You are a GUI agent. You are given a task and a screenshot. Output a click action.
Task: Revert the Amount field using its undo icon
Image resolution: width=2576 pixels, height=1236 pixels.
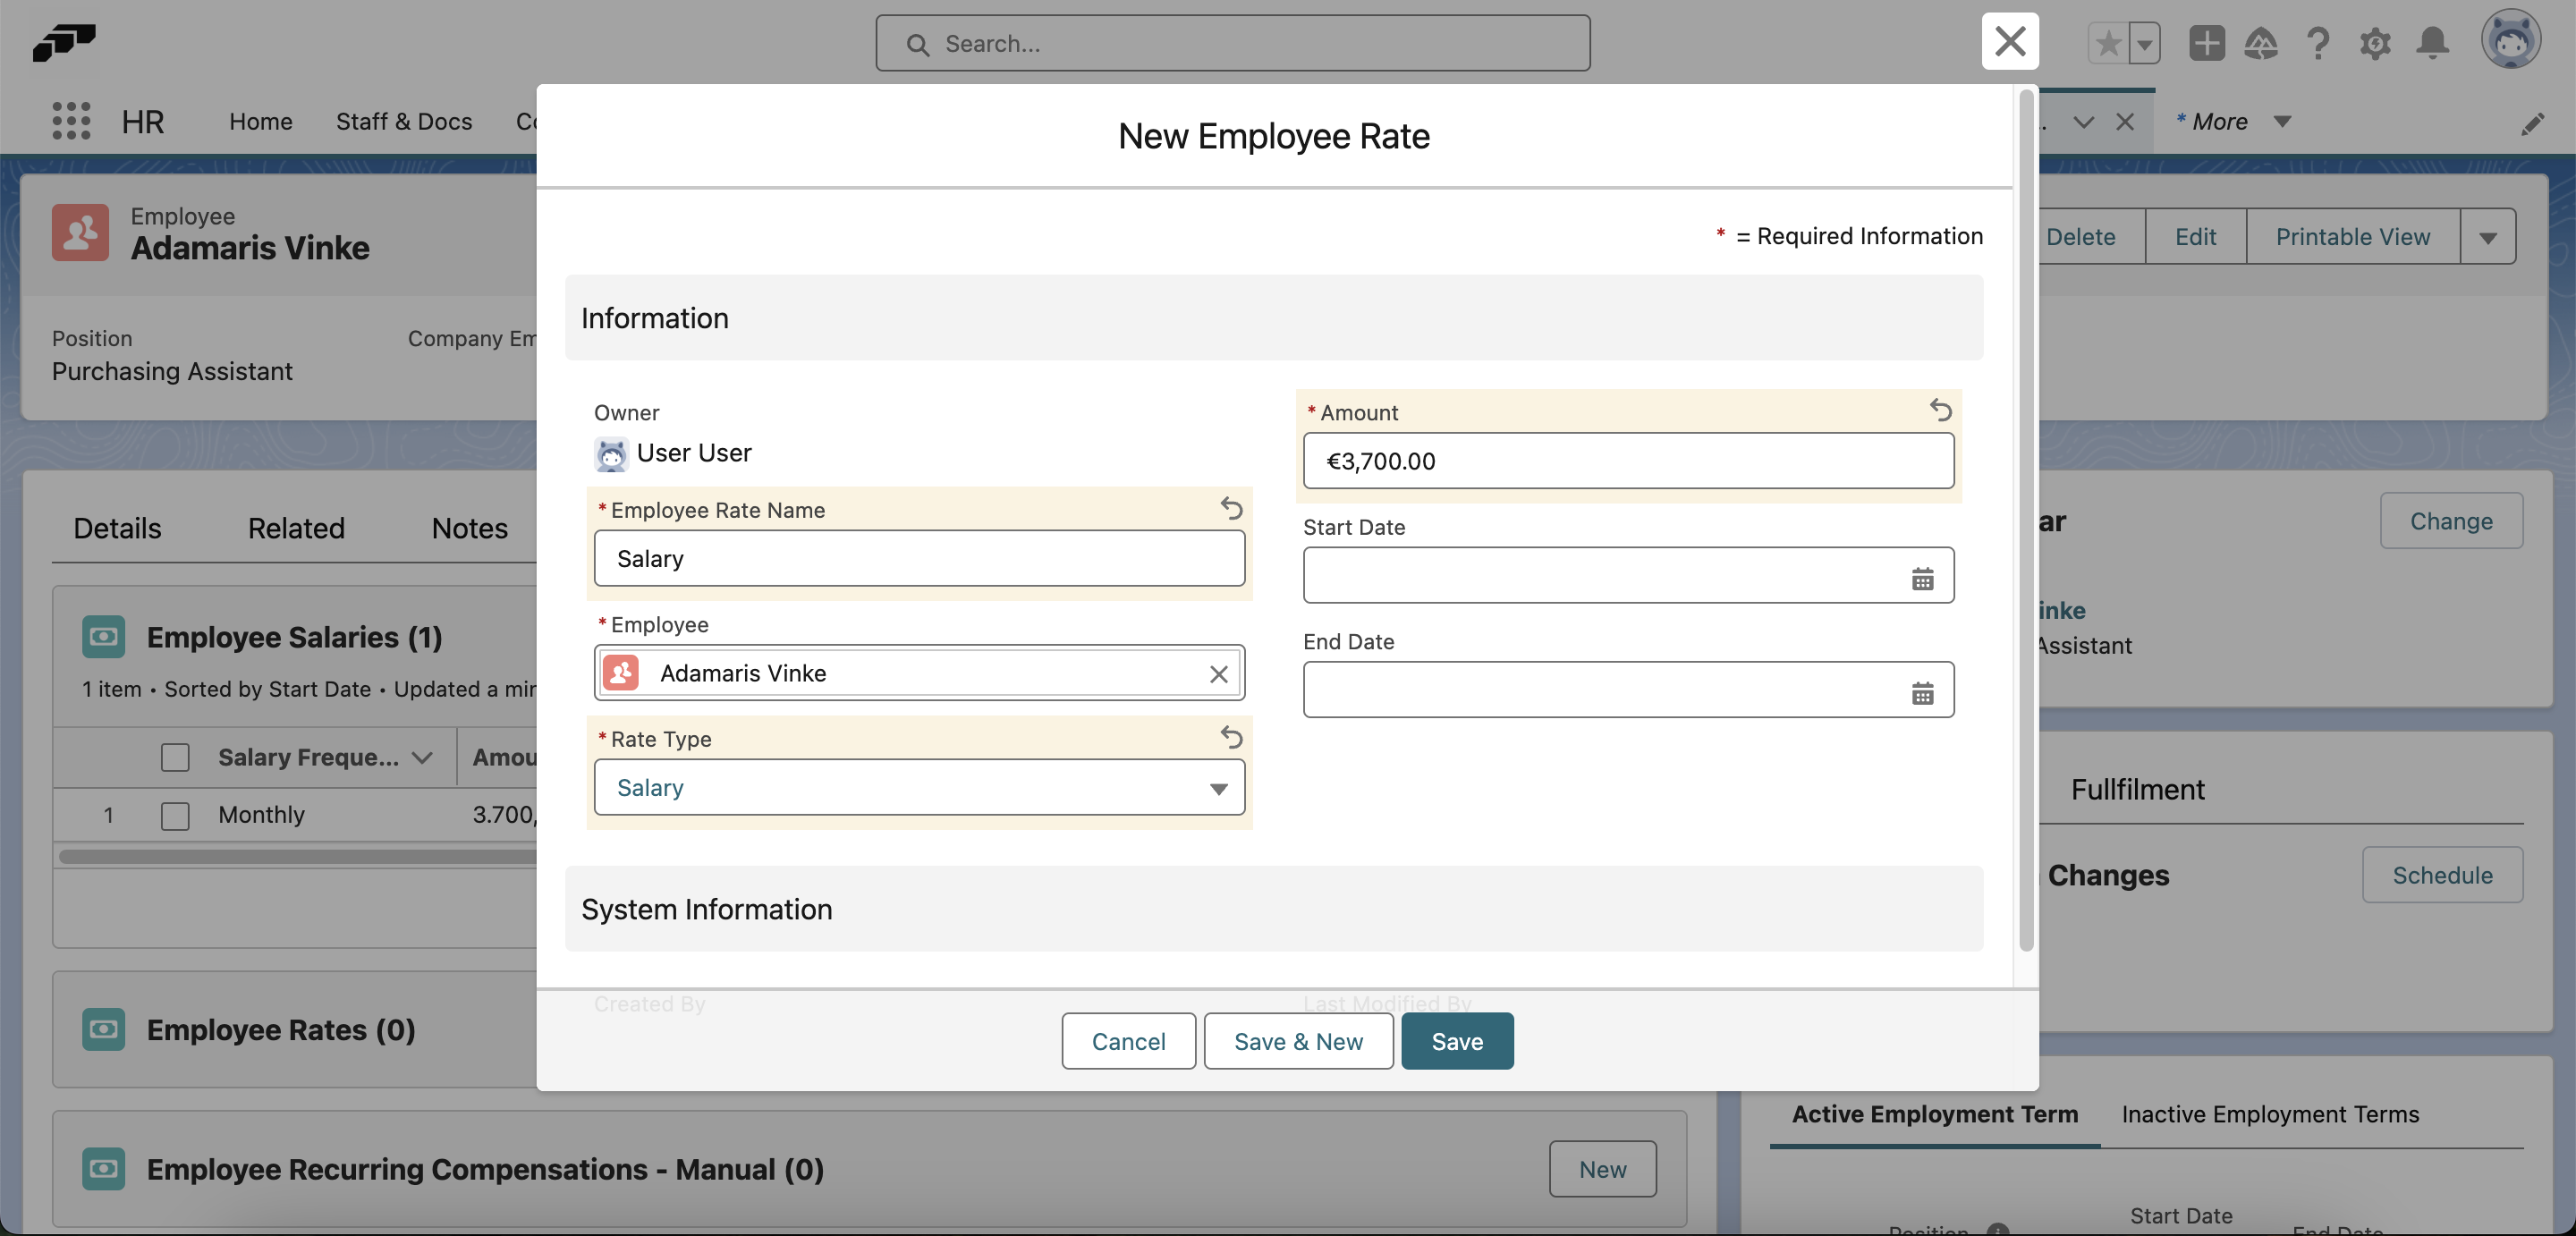click(x=1941, y=410)
